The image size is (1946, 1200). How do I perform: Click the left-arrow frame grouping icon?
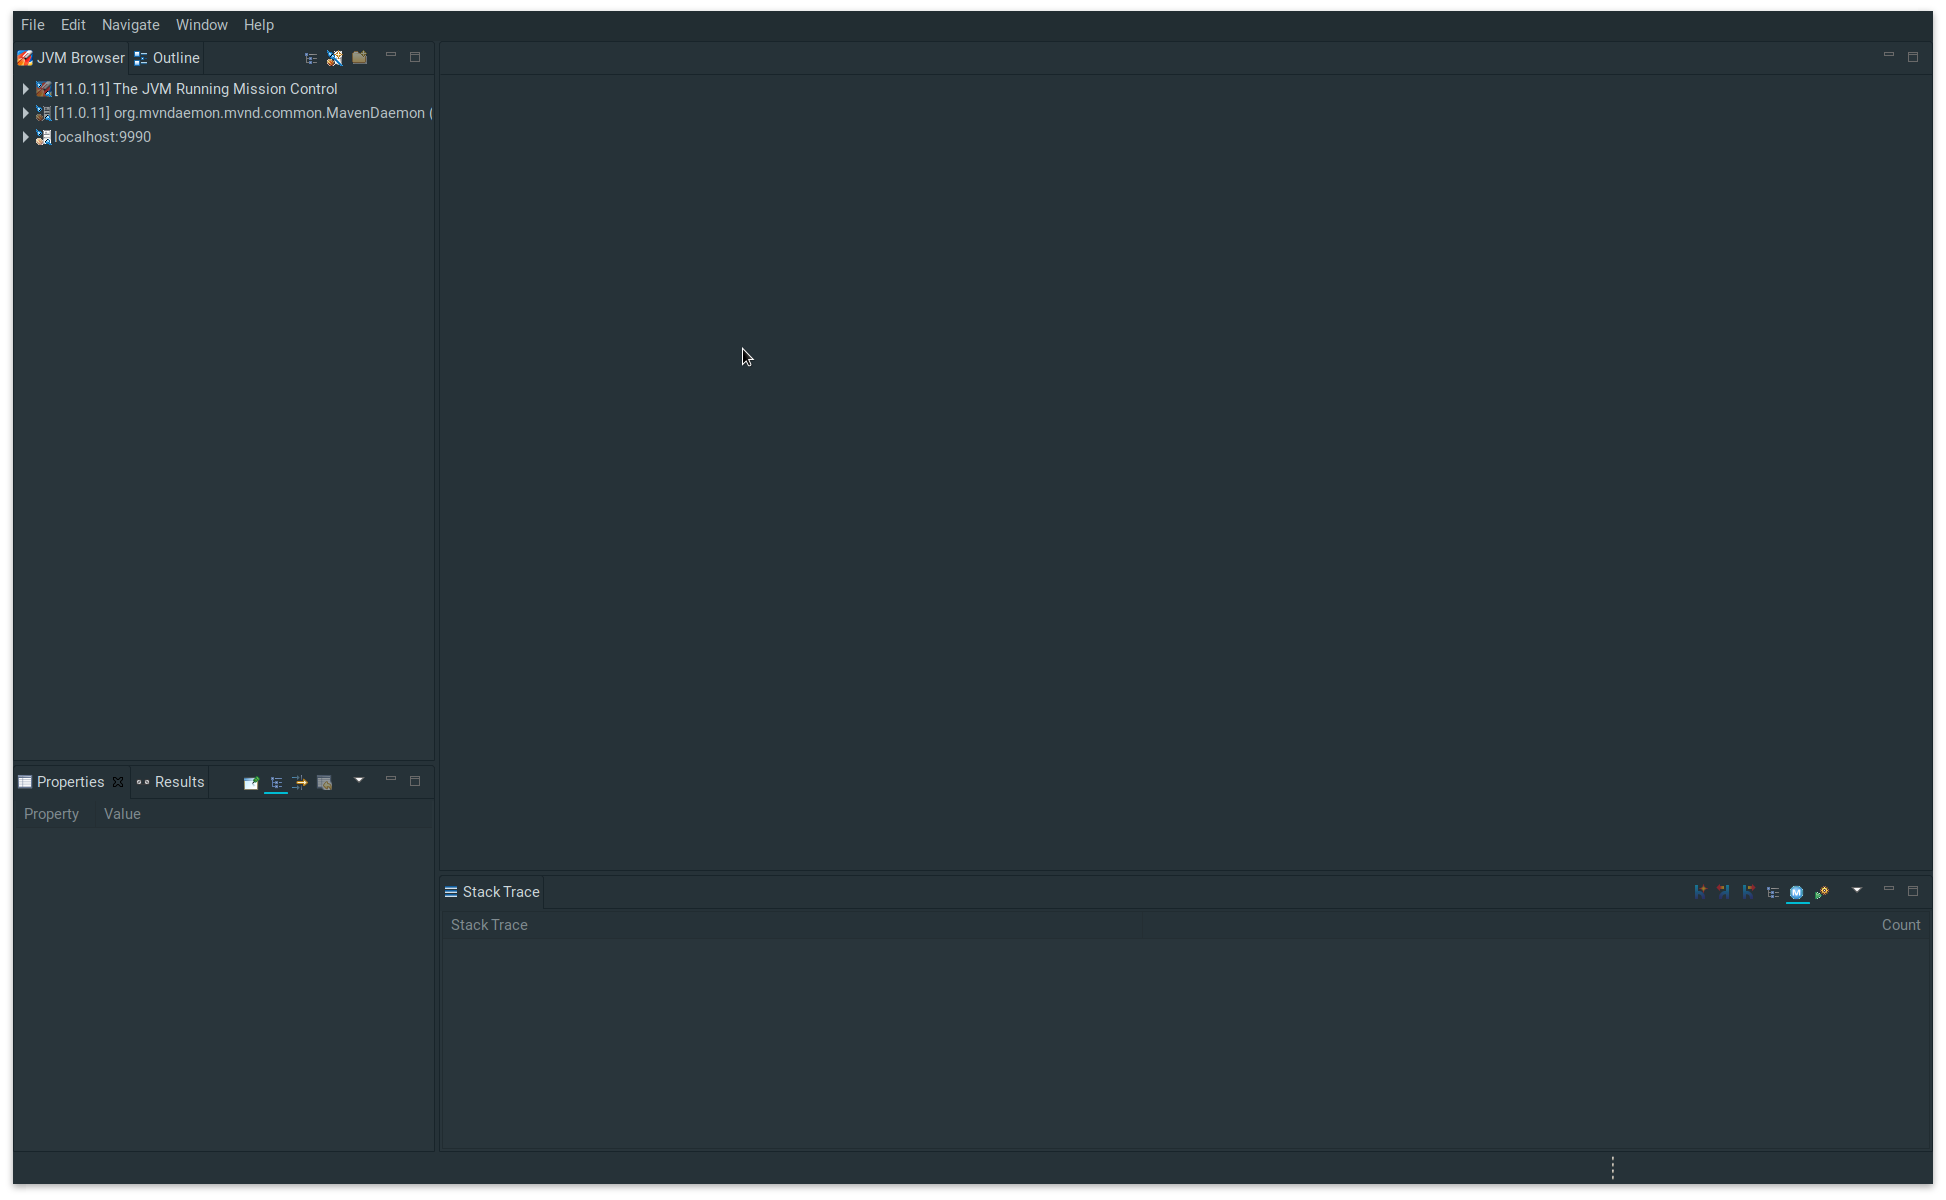click(1724, 892)
